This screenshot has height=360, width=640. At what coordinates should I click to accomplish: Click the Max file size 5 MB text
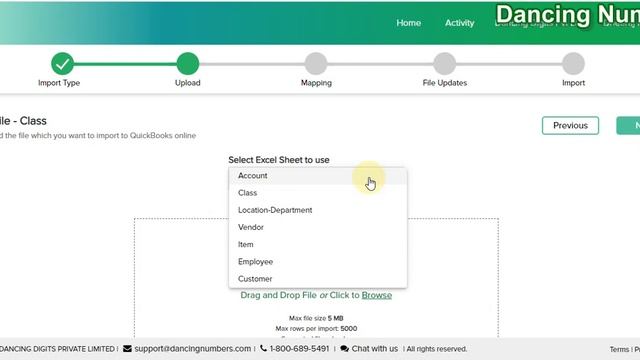(316, 318)
